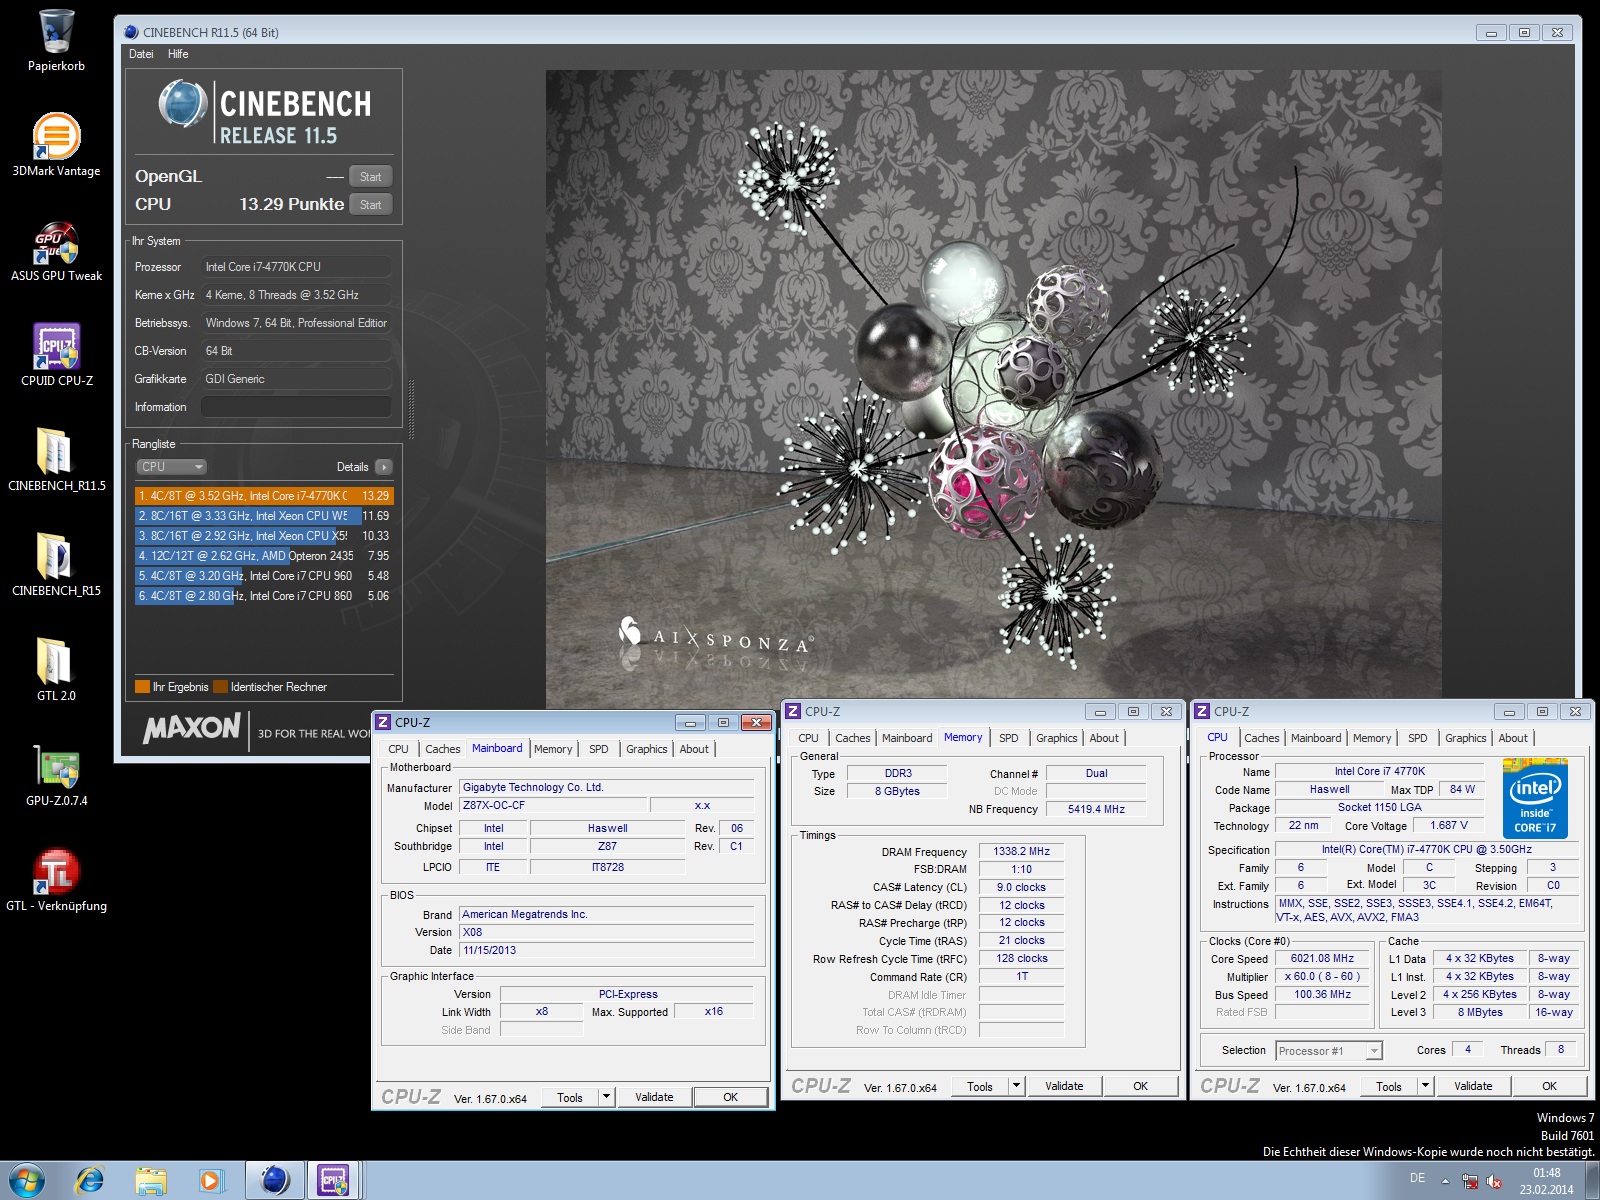Screen dimensions: 1600x1200
Task: Open SPD tab in Memory CPU-Z window
Action: click(1008, 738)
